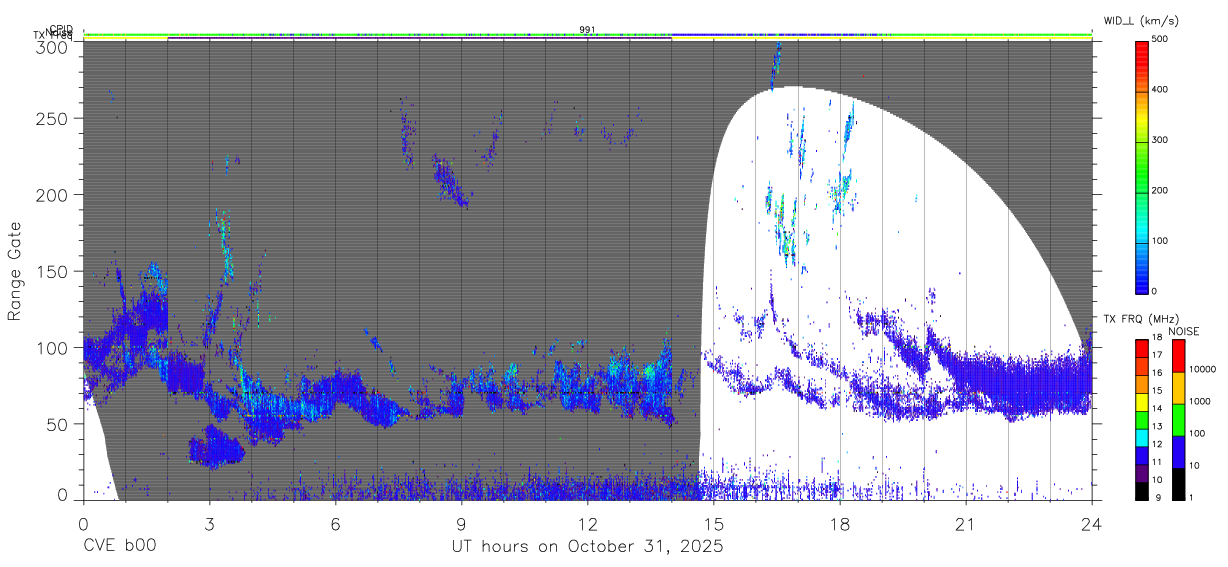This screenshot has height=567, width=1228.
Task: Click the '0' tick on UT hours axis
Action: (83, 523)
